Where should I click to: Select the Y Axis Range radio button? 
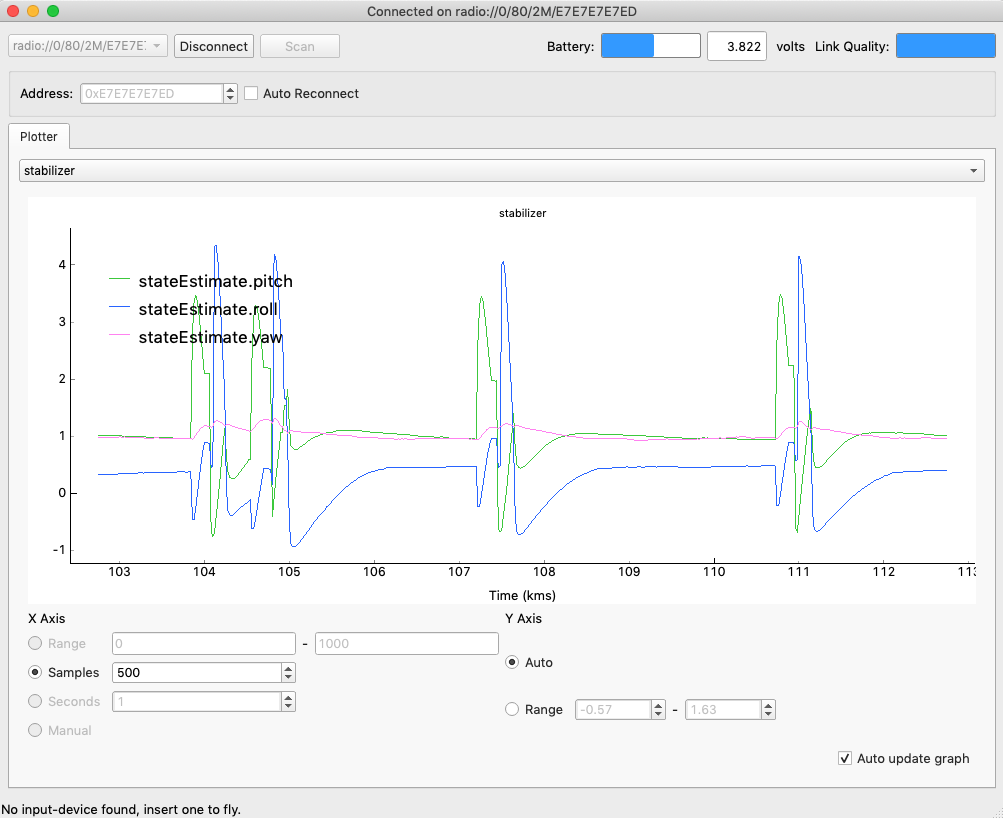pyautogui.click(x=513, y=710)
